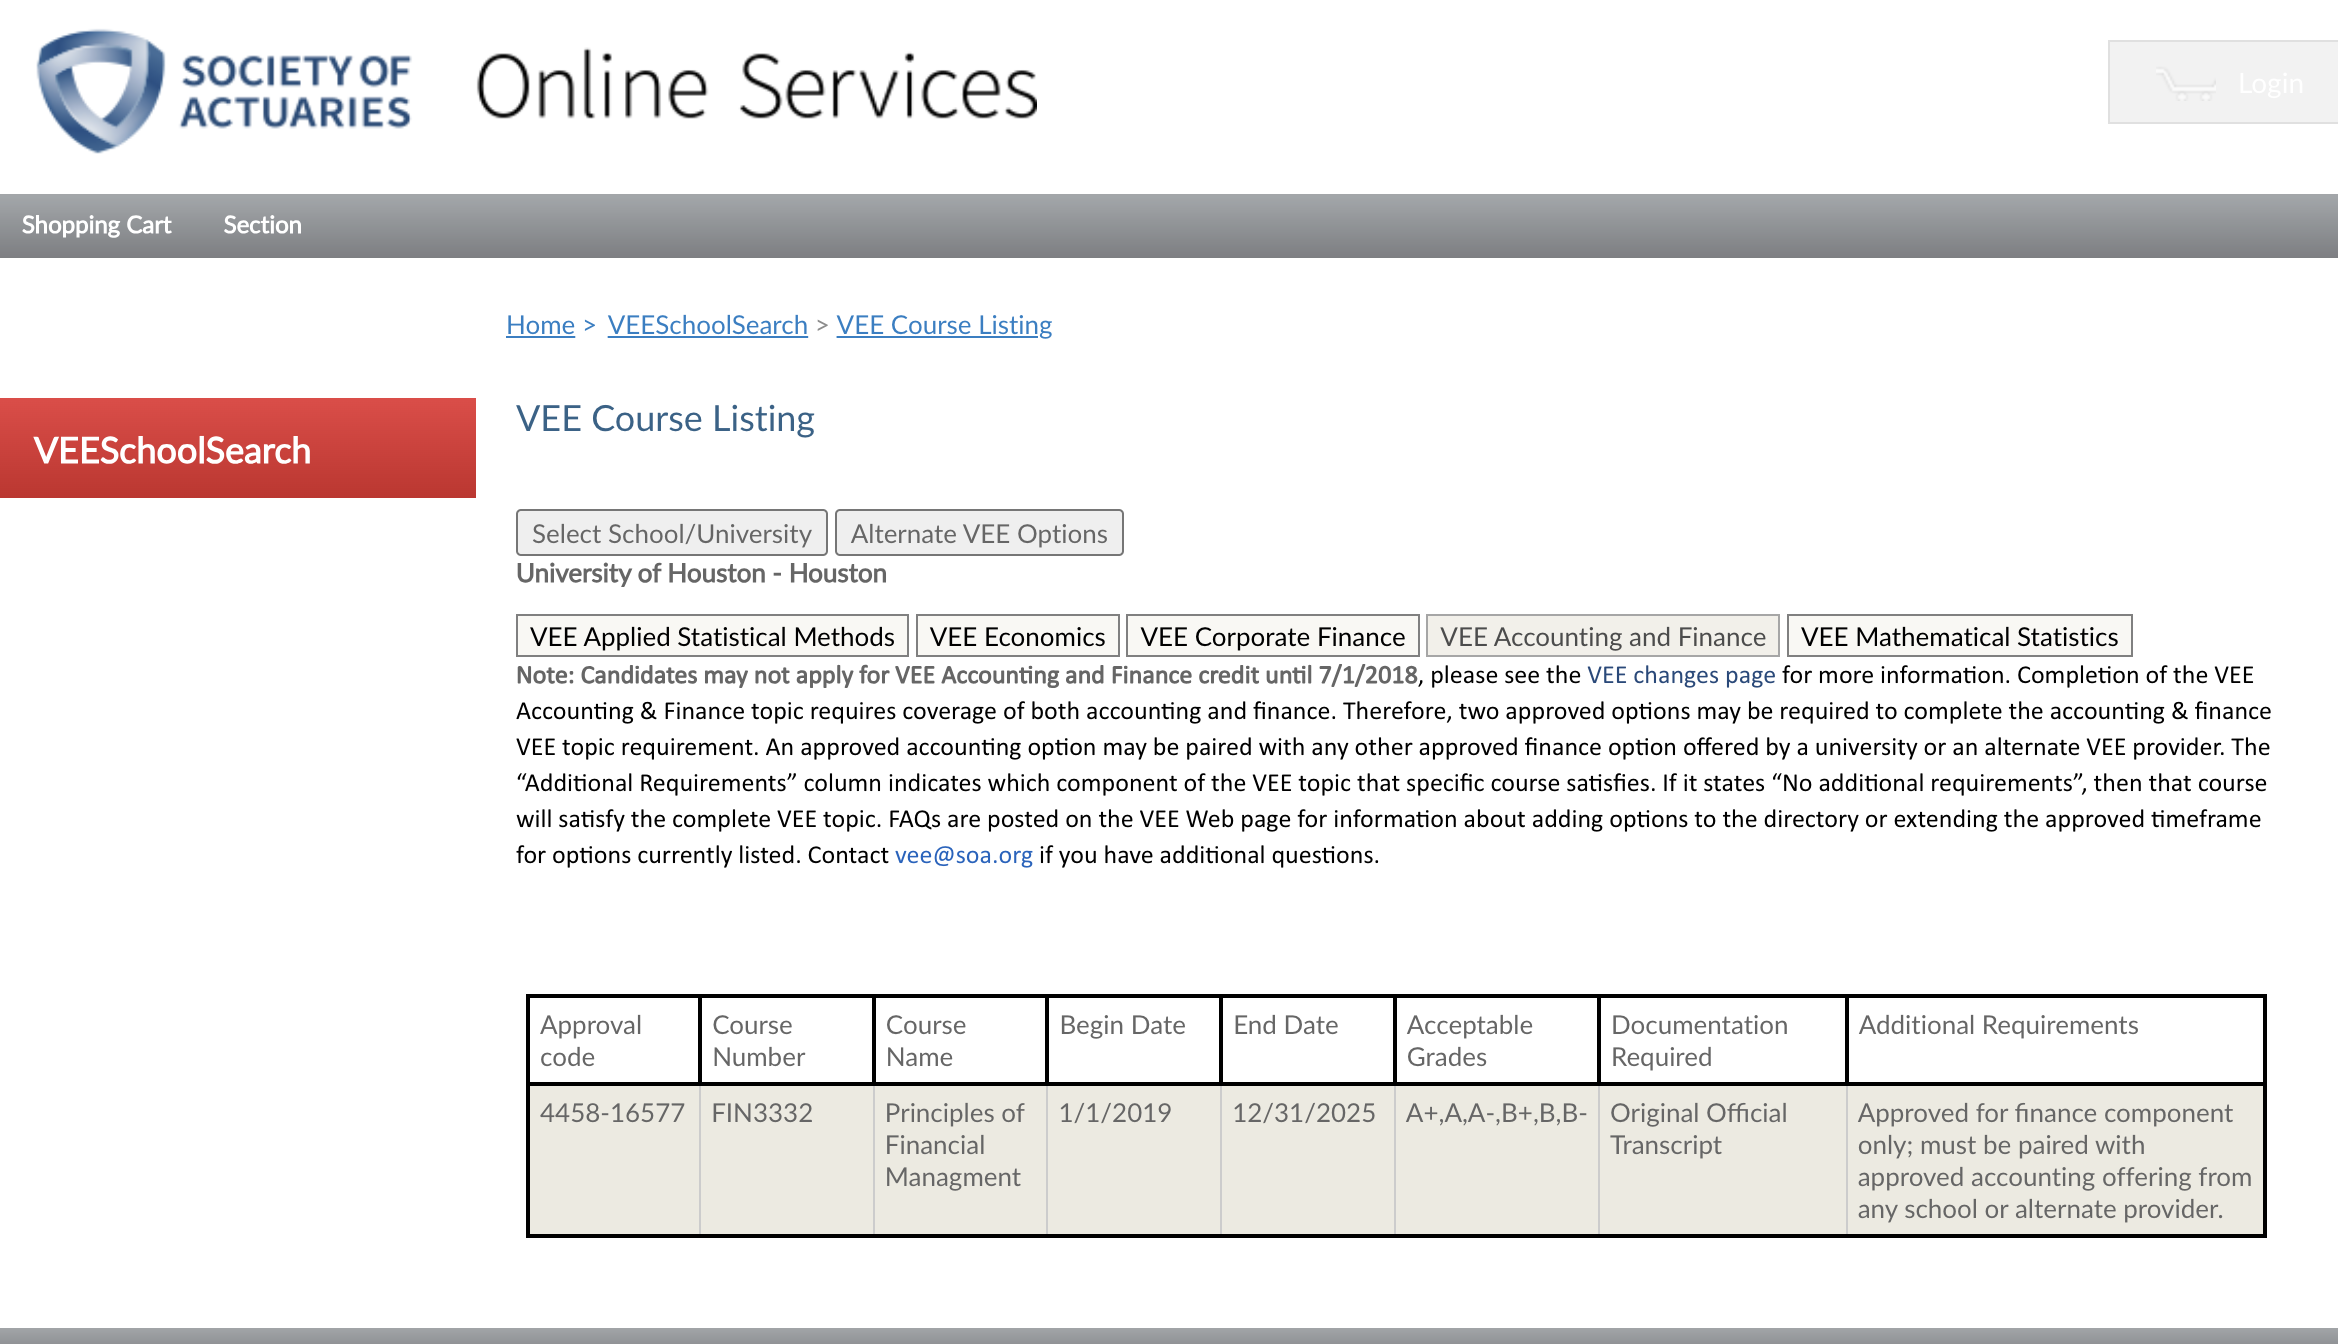Go to Home breadcrumb link
This screenshot has width=2338, height=1344.
540,325
